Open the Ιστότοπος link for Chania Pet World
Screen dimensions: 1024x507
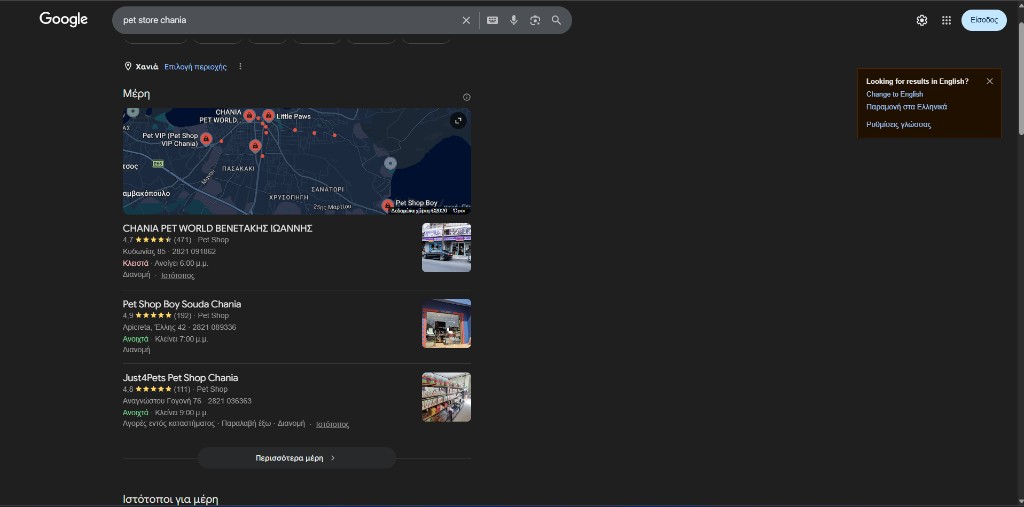(178, 276)
